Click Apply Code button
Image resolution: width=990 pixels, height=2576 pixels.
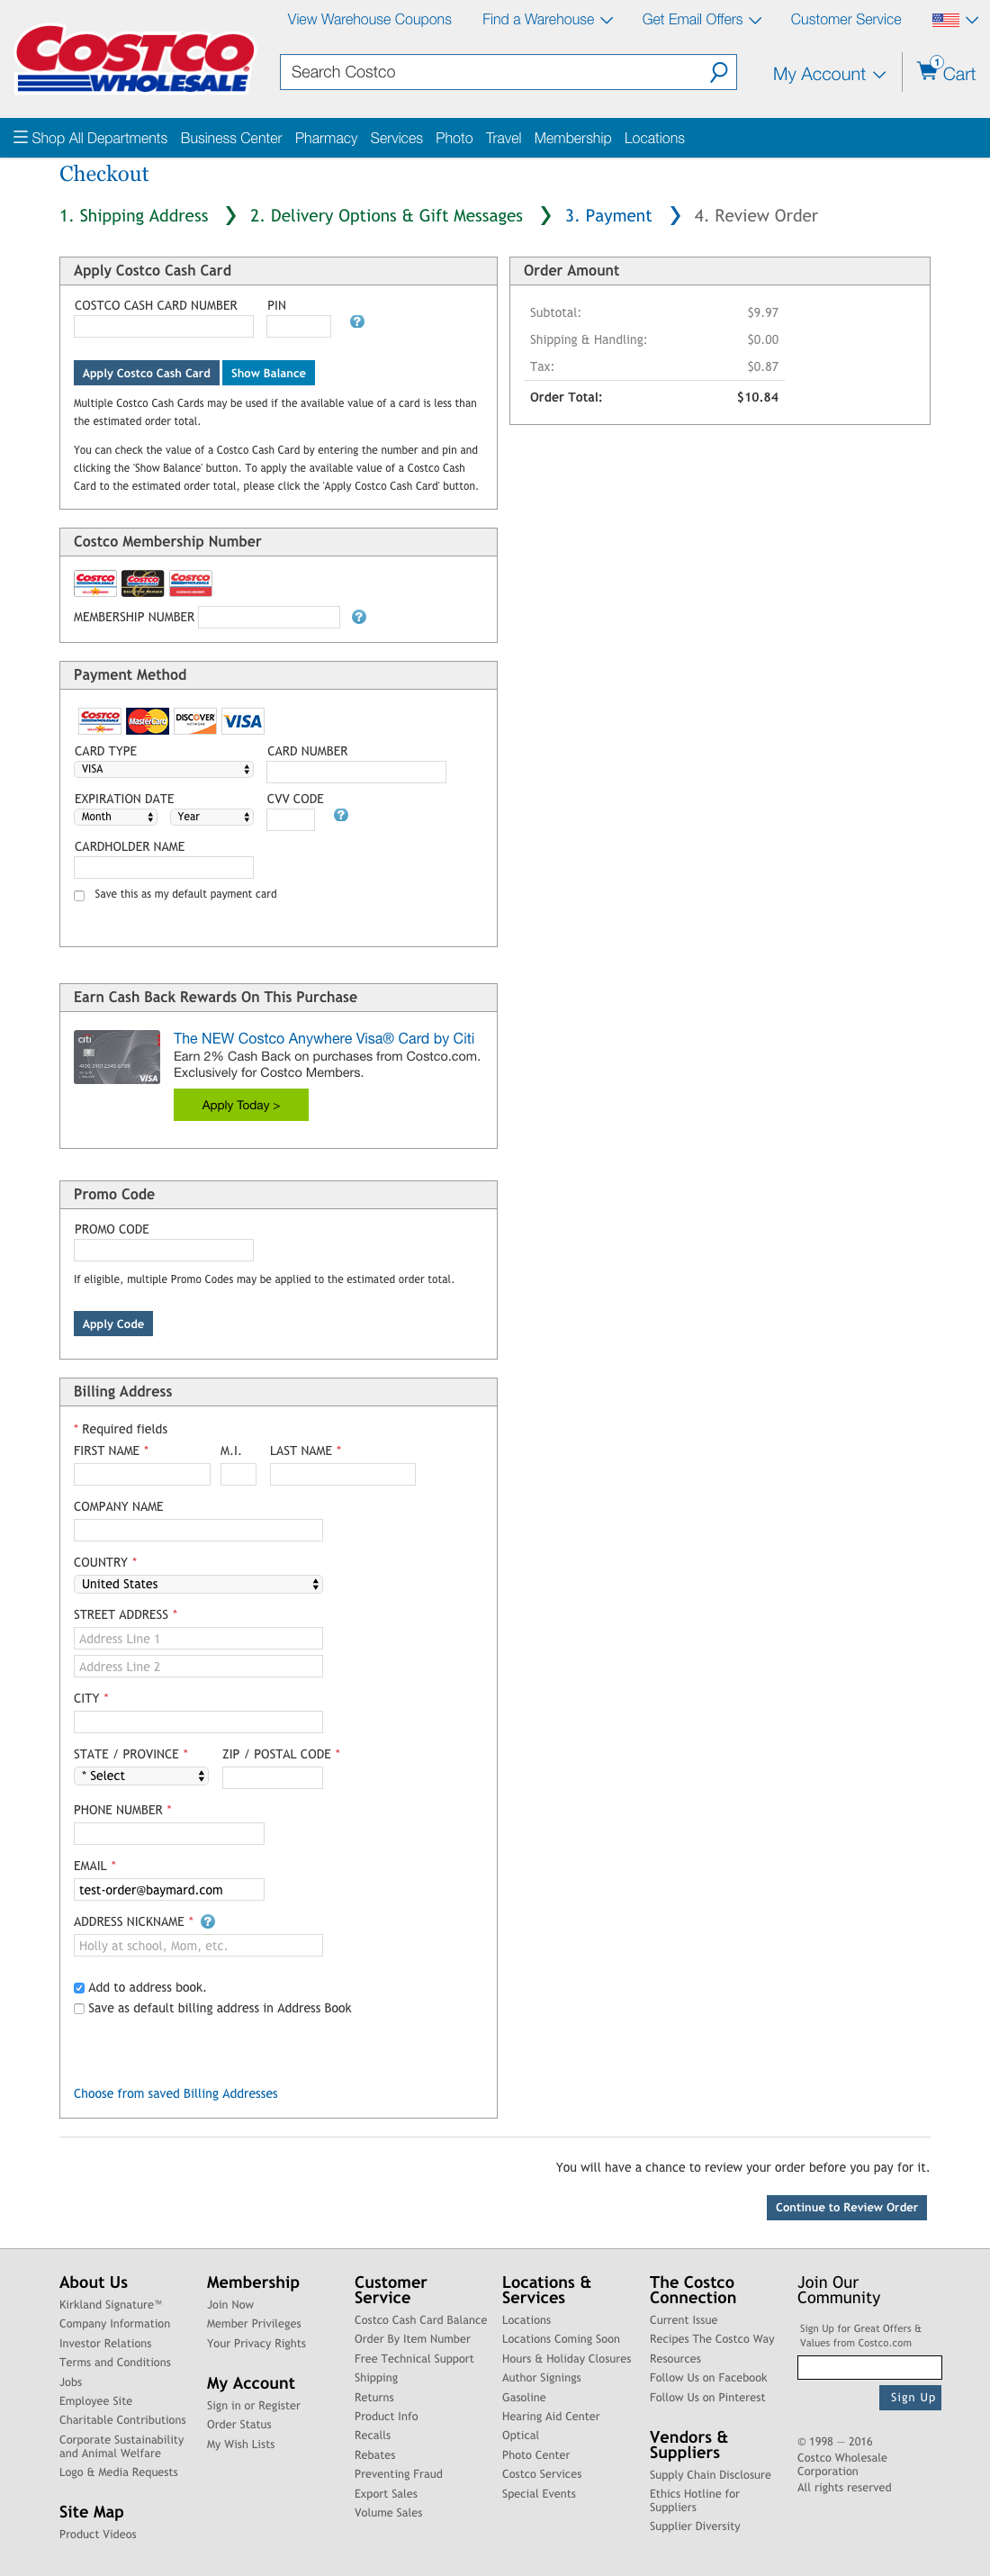coord(113,1324)
